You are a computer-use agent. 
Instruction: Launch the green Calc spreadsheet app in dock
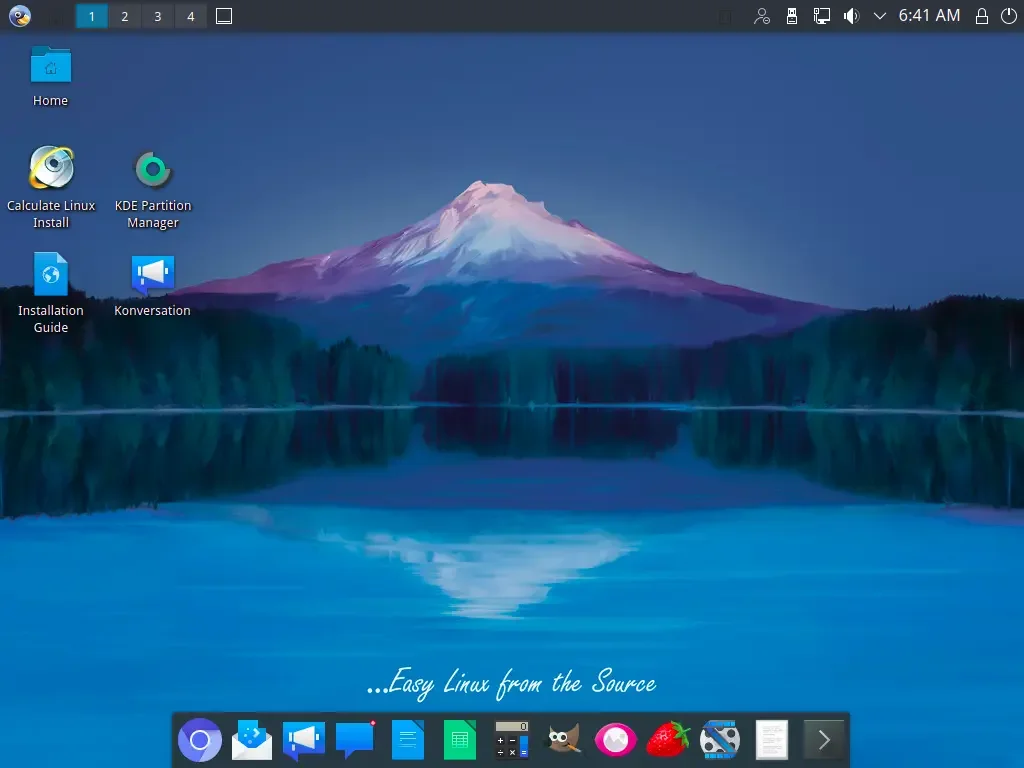(460, 740)
